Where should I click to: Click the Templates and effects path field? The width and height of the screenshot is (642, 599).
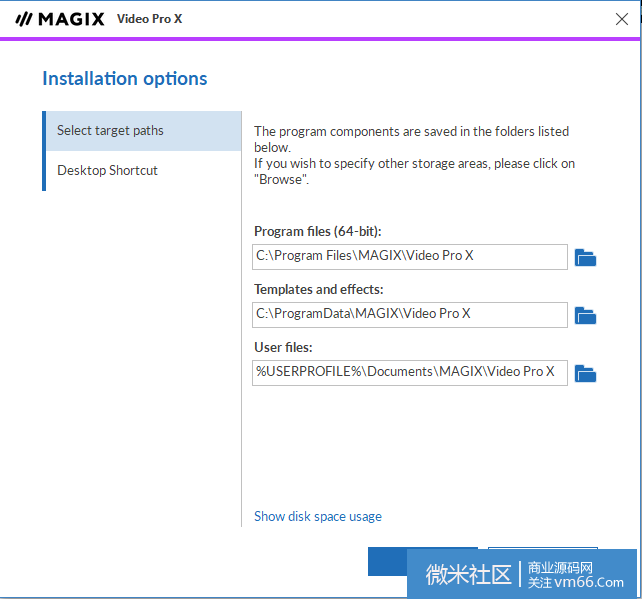pyautogui.click(x=410, y=315)
